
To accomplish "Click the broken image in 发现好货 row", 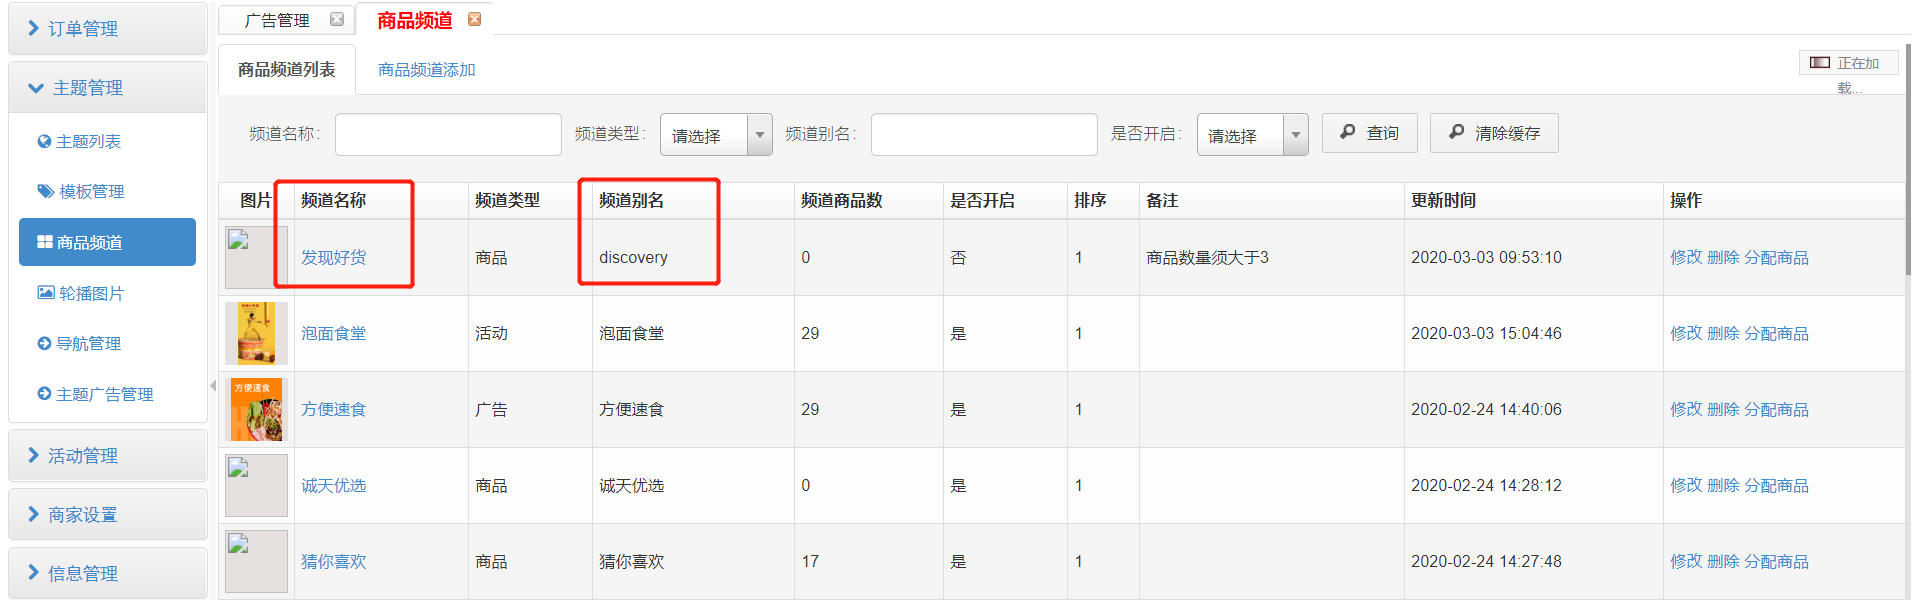I will coord(256,257).
